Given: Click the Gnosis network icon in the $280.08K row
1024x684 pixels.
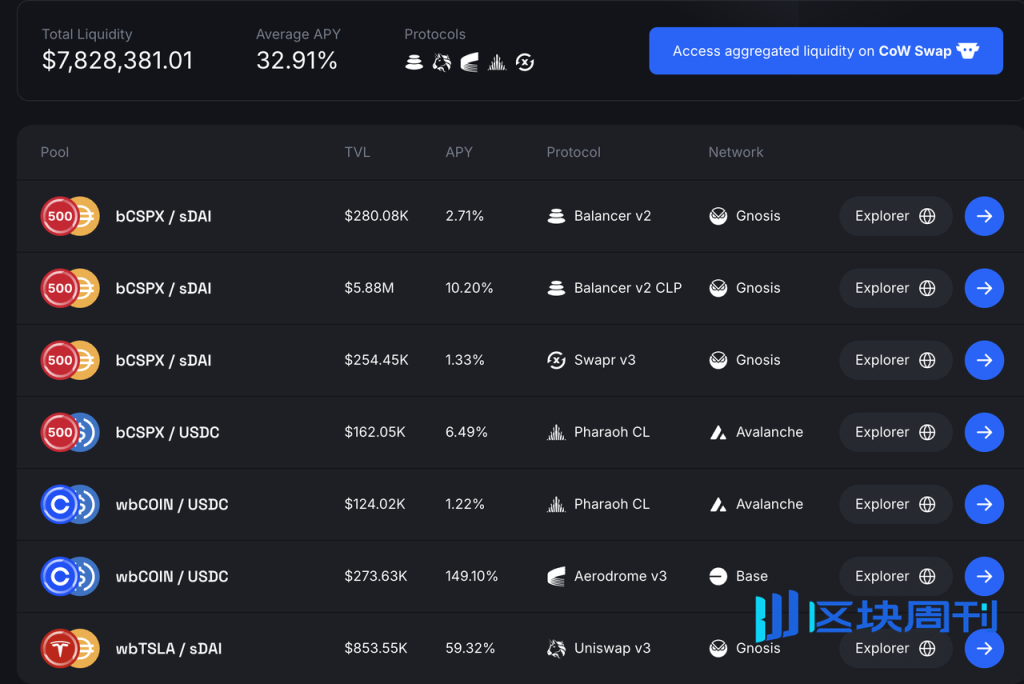Looking at the screenshot, I should pyautogui.click(x=718, y=216).
